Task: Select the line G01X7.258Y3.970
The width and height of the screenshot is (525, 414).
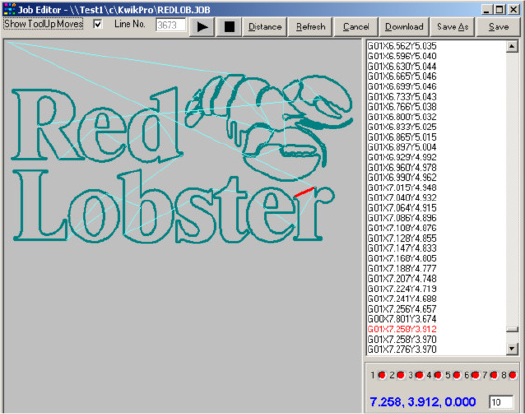Action: pyautogui.click(x=402, y=339)
